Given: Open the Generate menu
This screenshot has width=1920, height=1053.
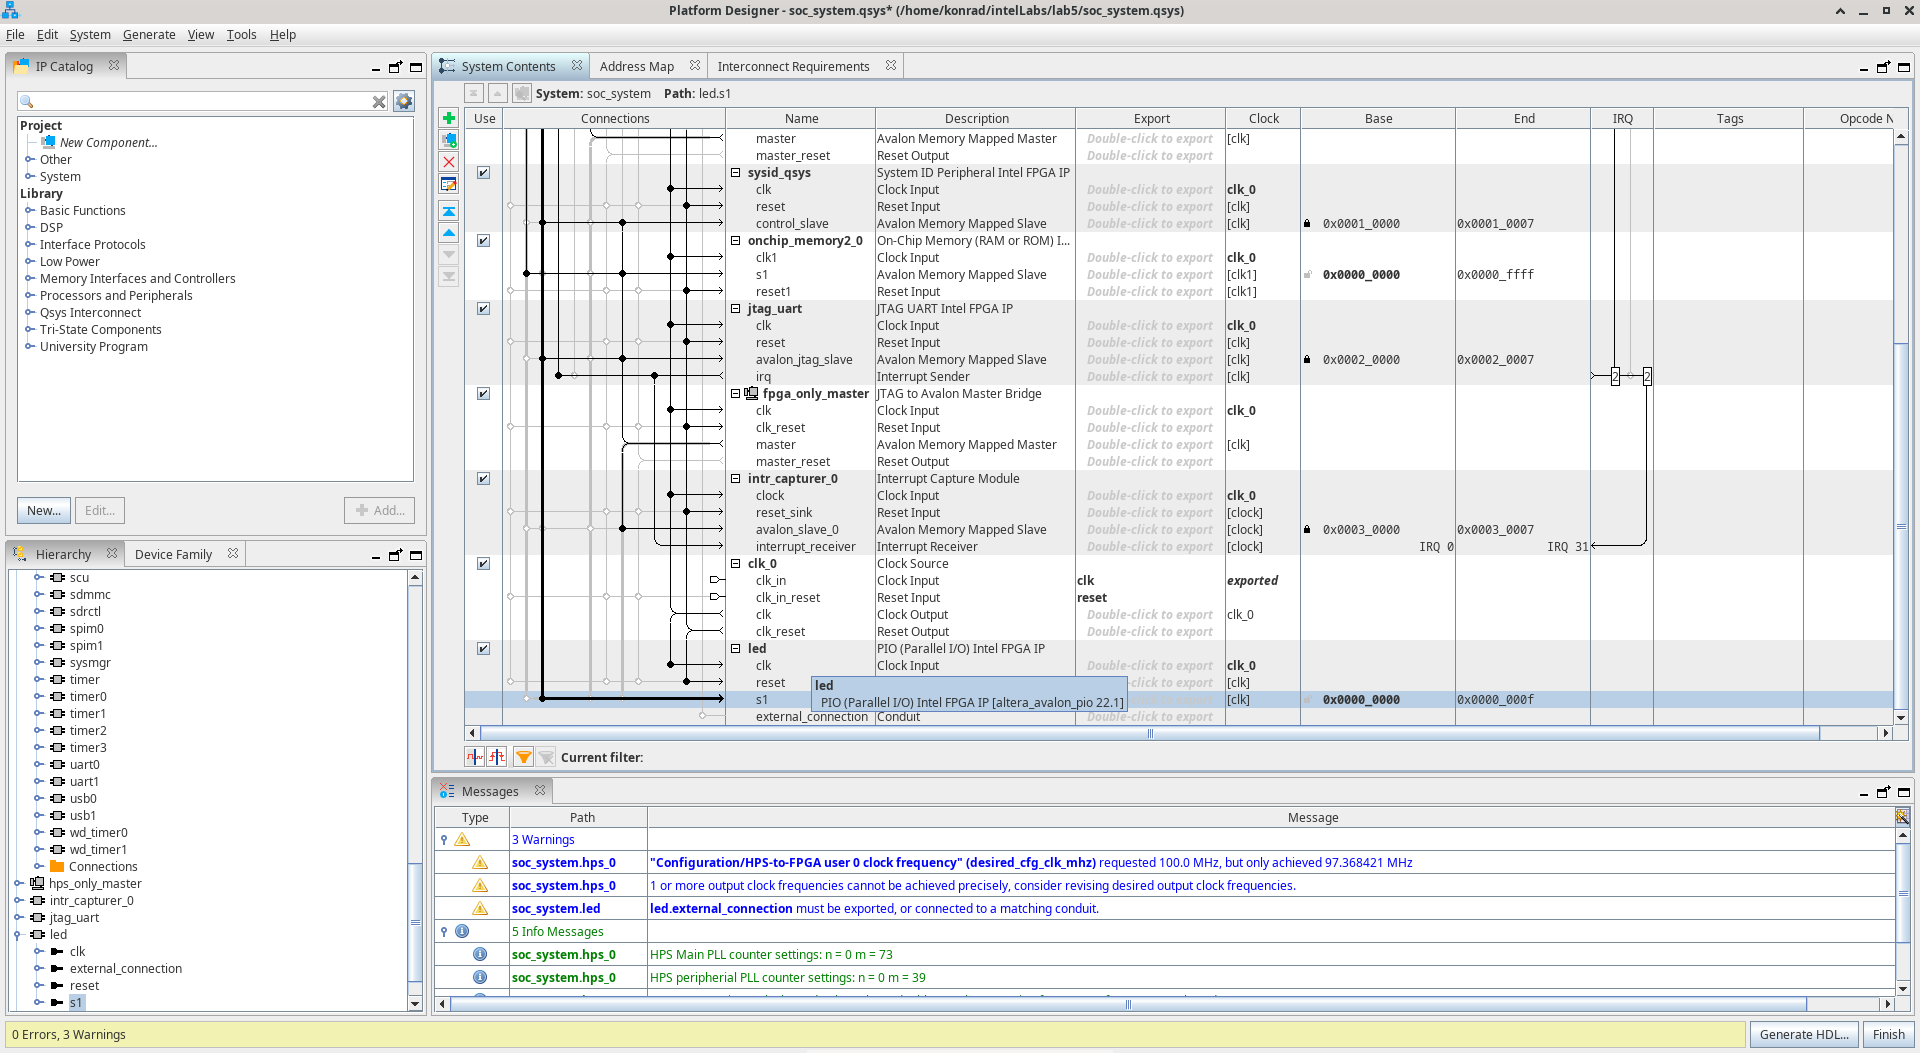Looking at the screenshot, I should click(x=149, y=34).
